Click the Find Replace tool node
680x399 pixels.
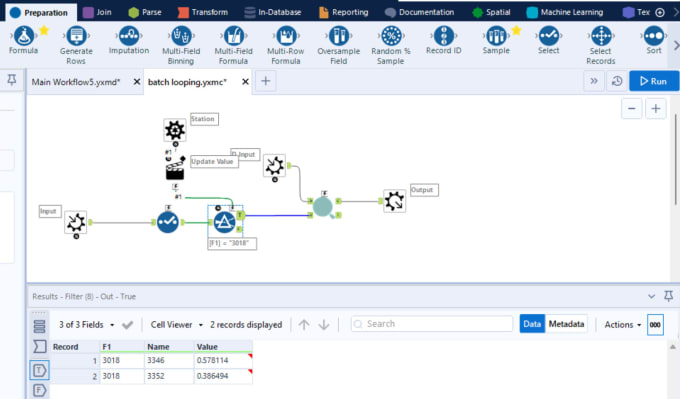323,207
